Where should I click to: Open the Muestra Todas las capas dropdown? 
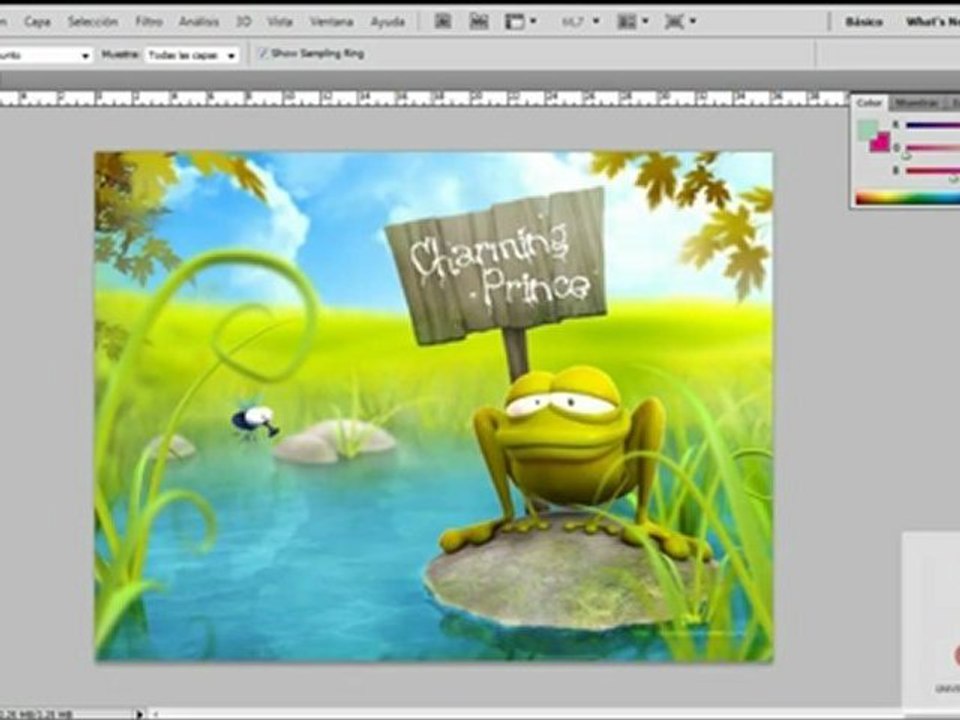(x=192, y=55)
